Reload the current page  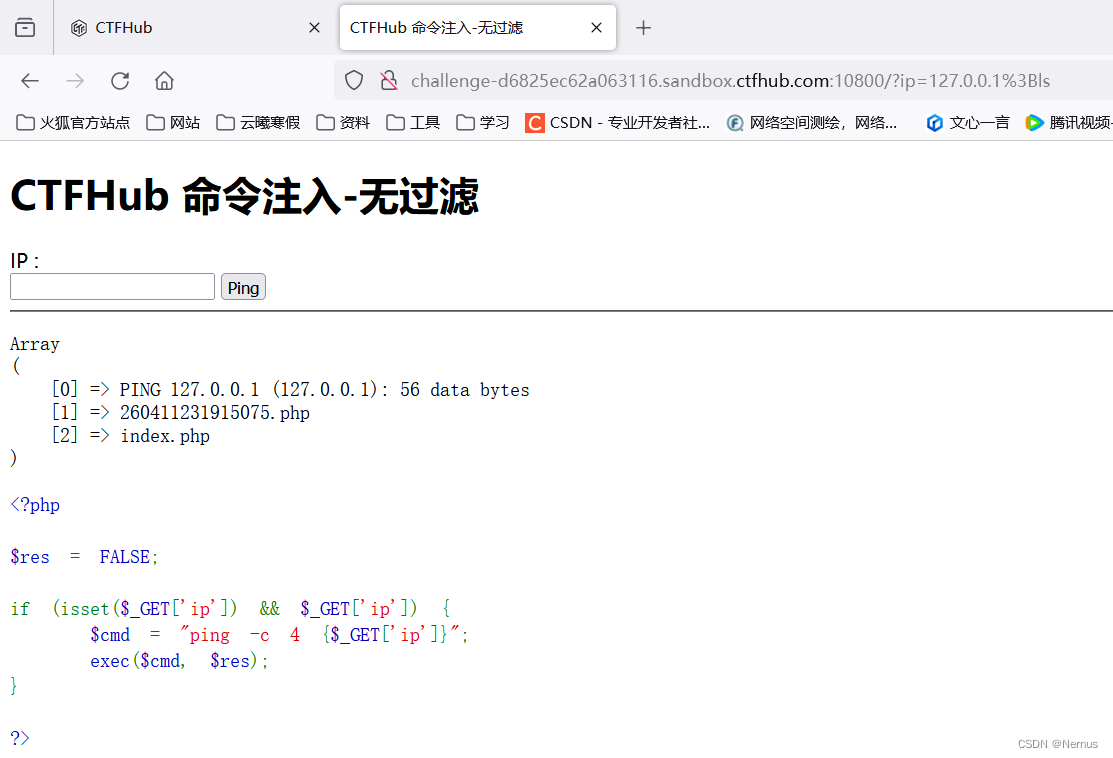tap(120, 81)
